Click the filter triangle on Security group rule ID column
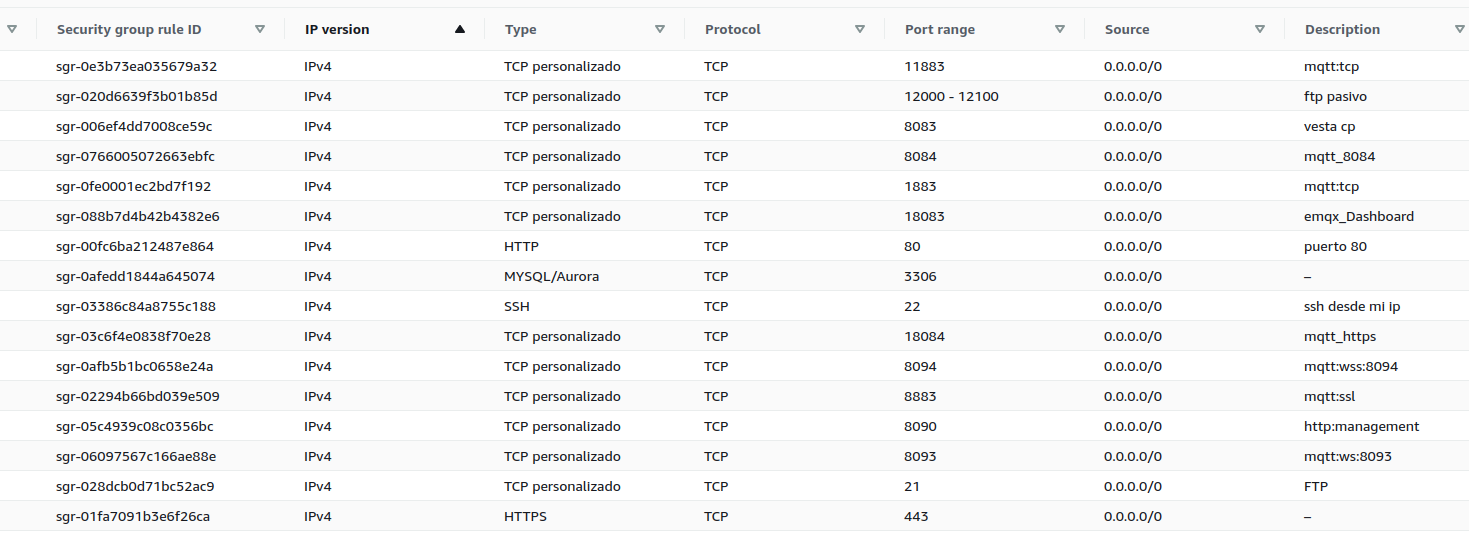Image resolution: width=1469 pixels, height=535 pixels. (x=260, y=29)
